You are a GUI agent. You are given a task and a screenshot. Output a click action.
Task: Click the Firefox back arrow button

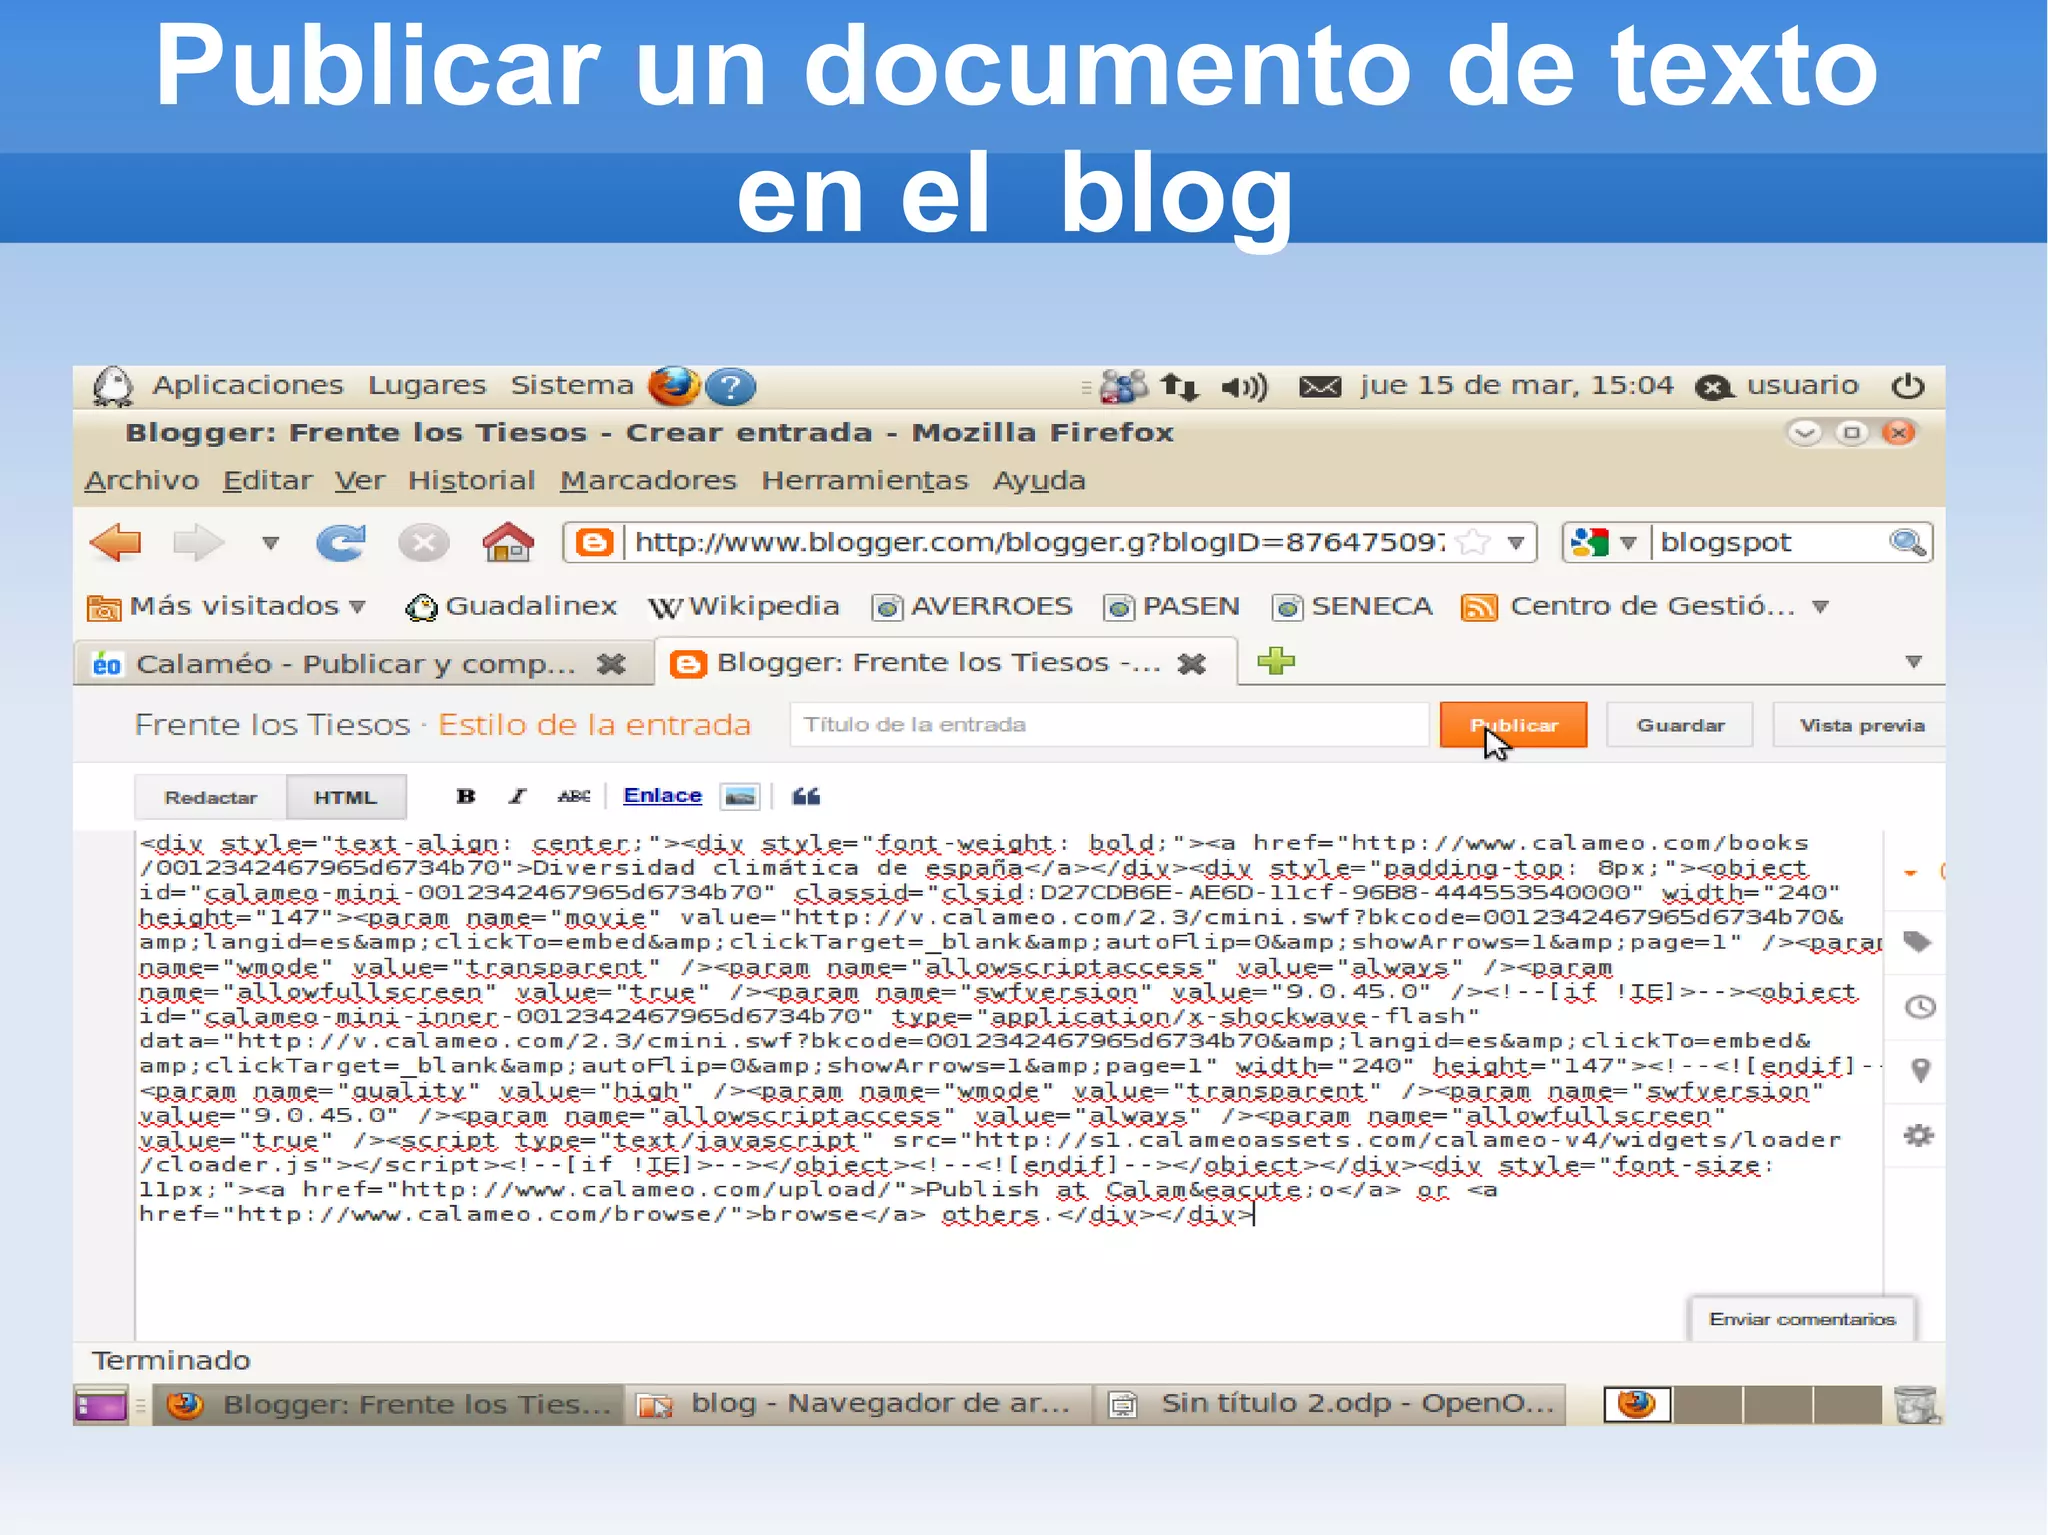[x=116, y=543]
